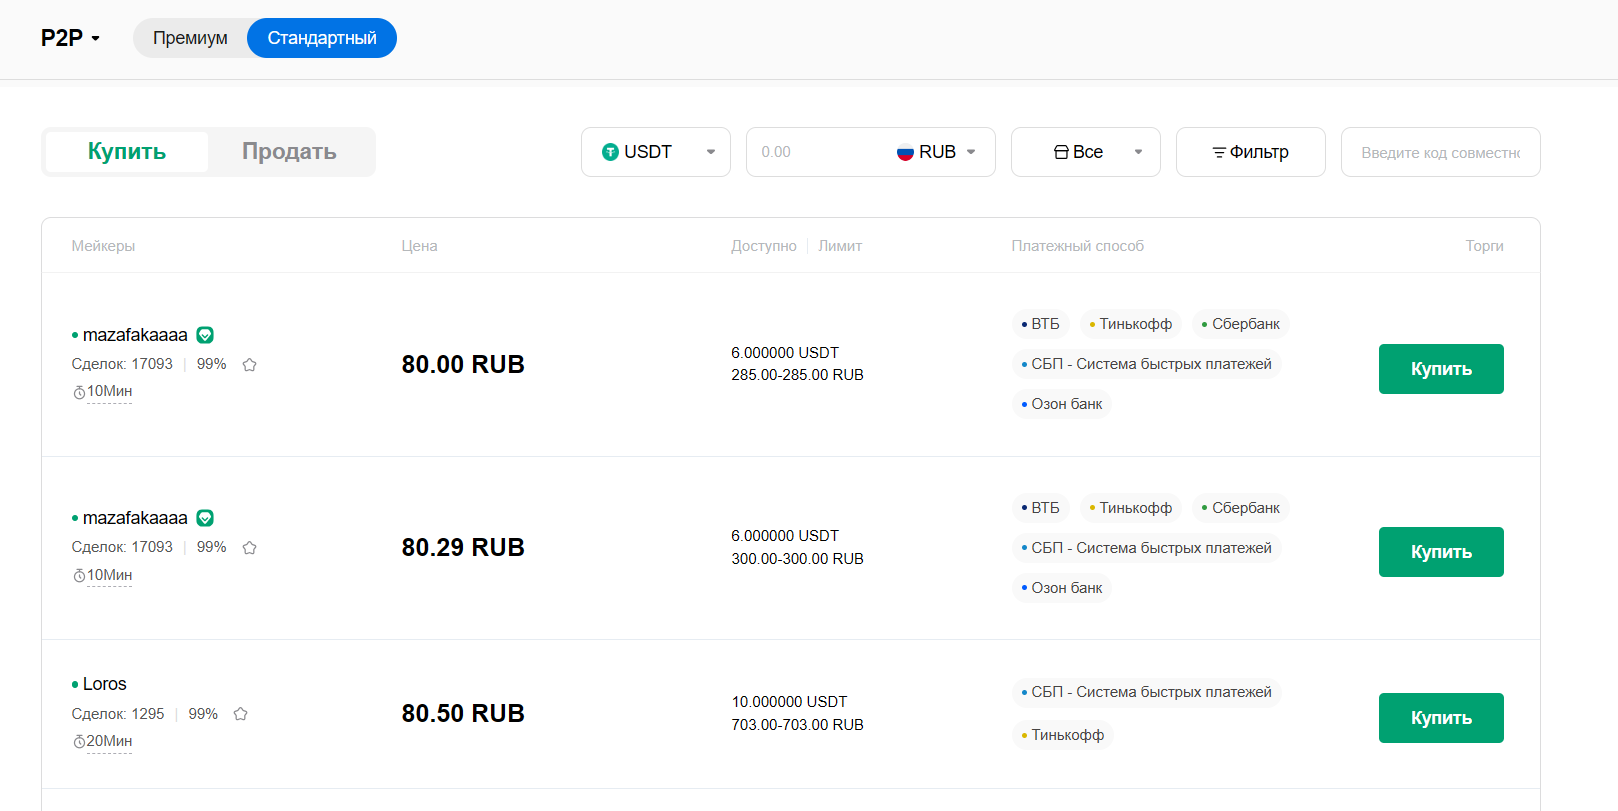Viewport: 1618px width, 811px height.
Task: Click the verified badge beside first mazafakaaaa
Action: [205, 335]
